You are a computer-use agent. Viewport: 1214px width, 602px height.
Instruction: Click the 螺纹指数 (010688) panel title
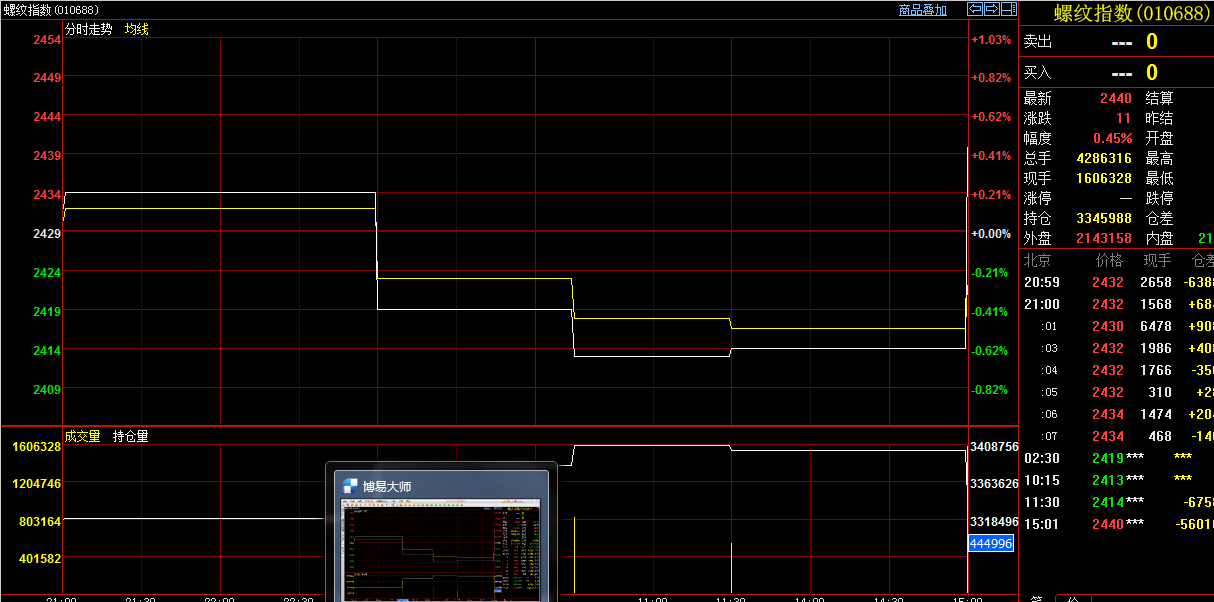(x=1118, y=13)
